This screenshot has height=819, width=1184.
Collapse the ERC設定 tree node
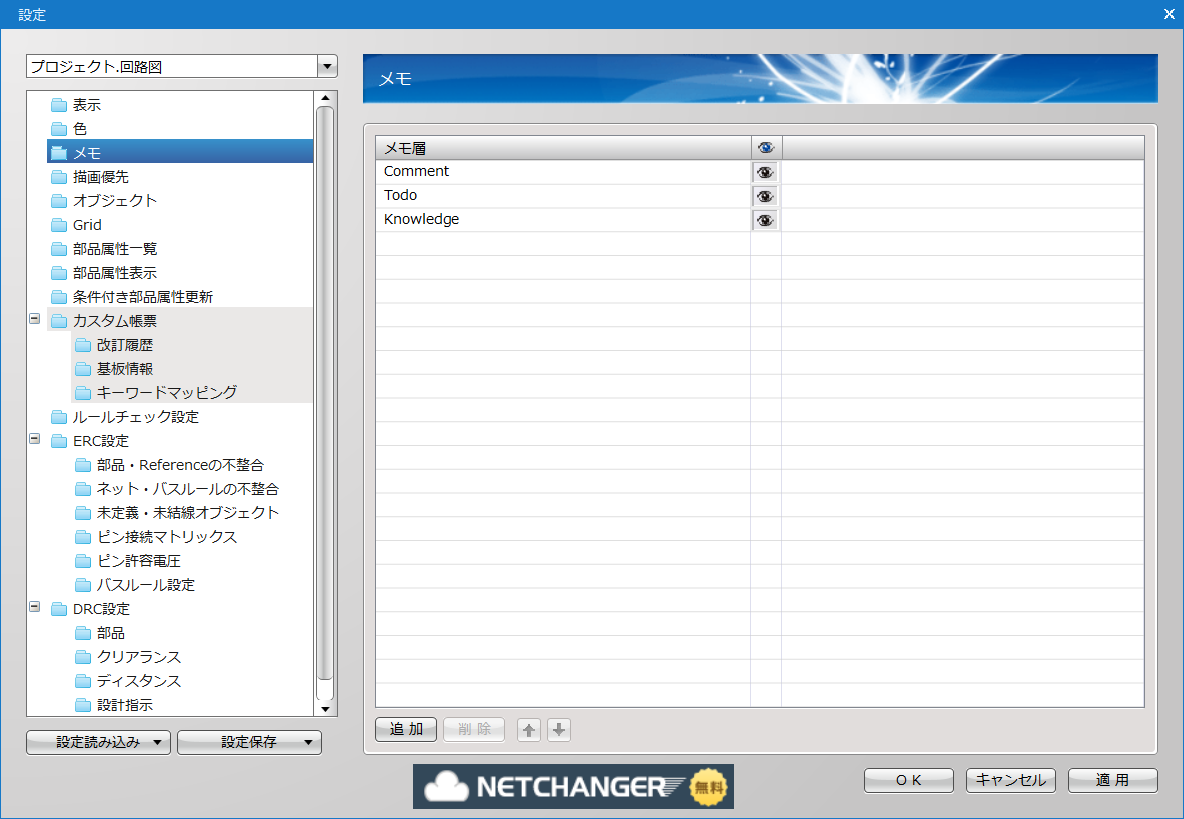tap(35, 439)
